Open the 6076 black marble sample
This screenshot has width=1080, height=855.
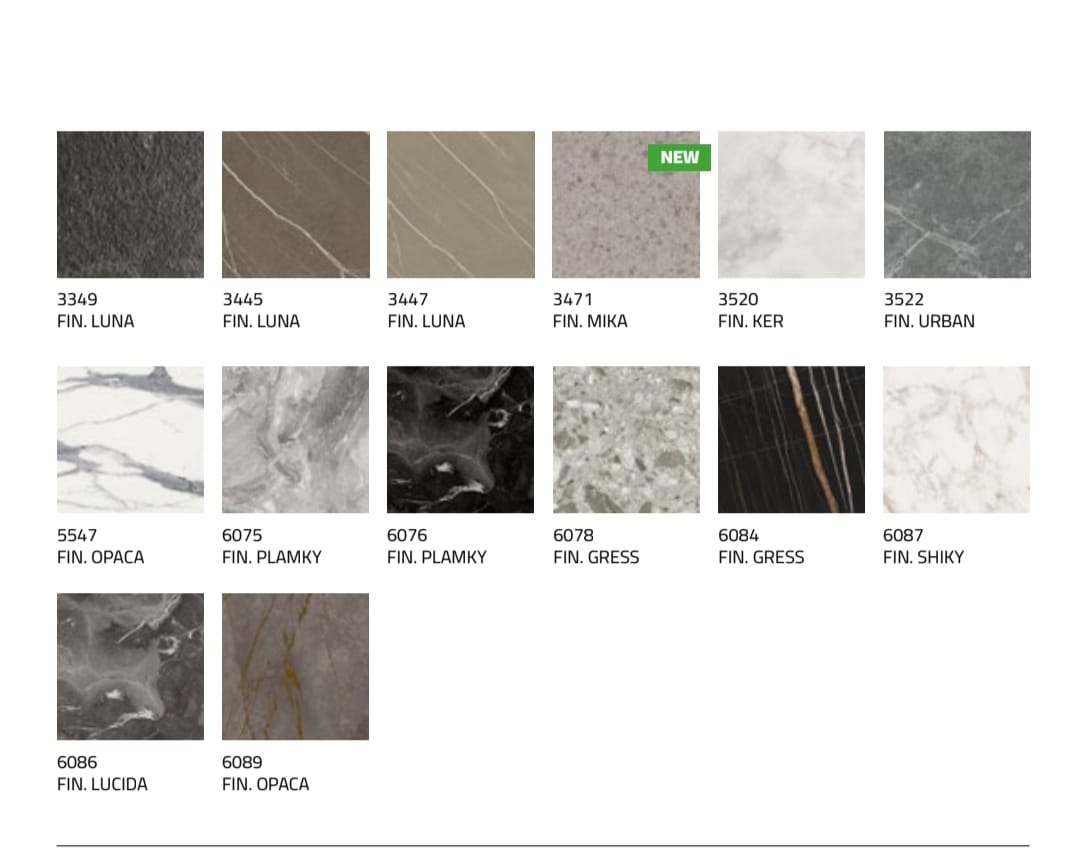460,440
